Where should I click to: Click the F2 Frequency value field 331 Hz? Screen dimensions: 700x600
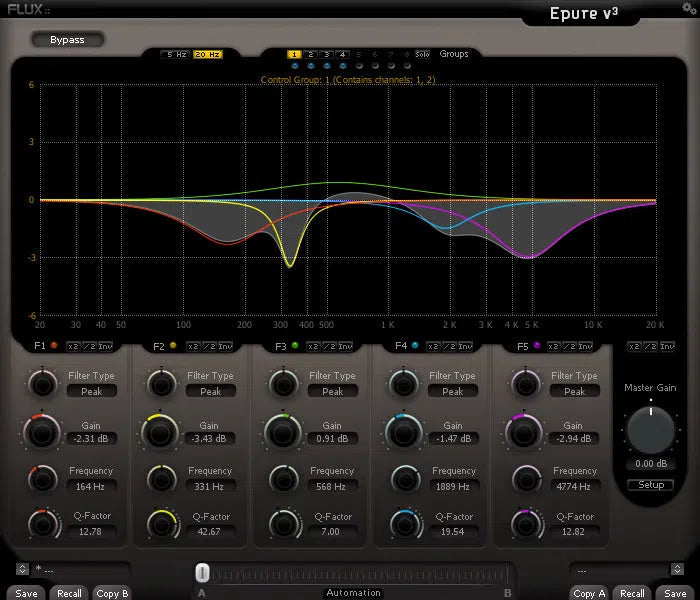(x=210, y=486)
